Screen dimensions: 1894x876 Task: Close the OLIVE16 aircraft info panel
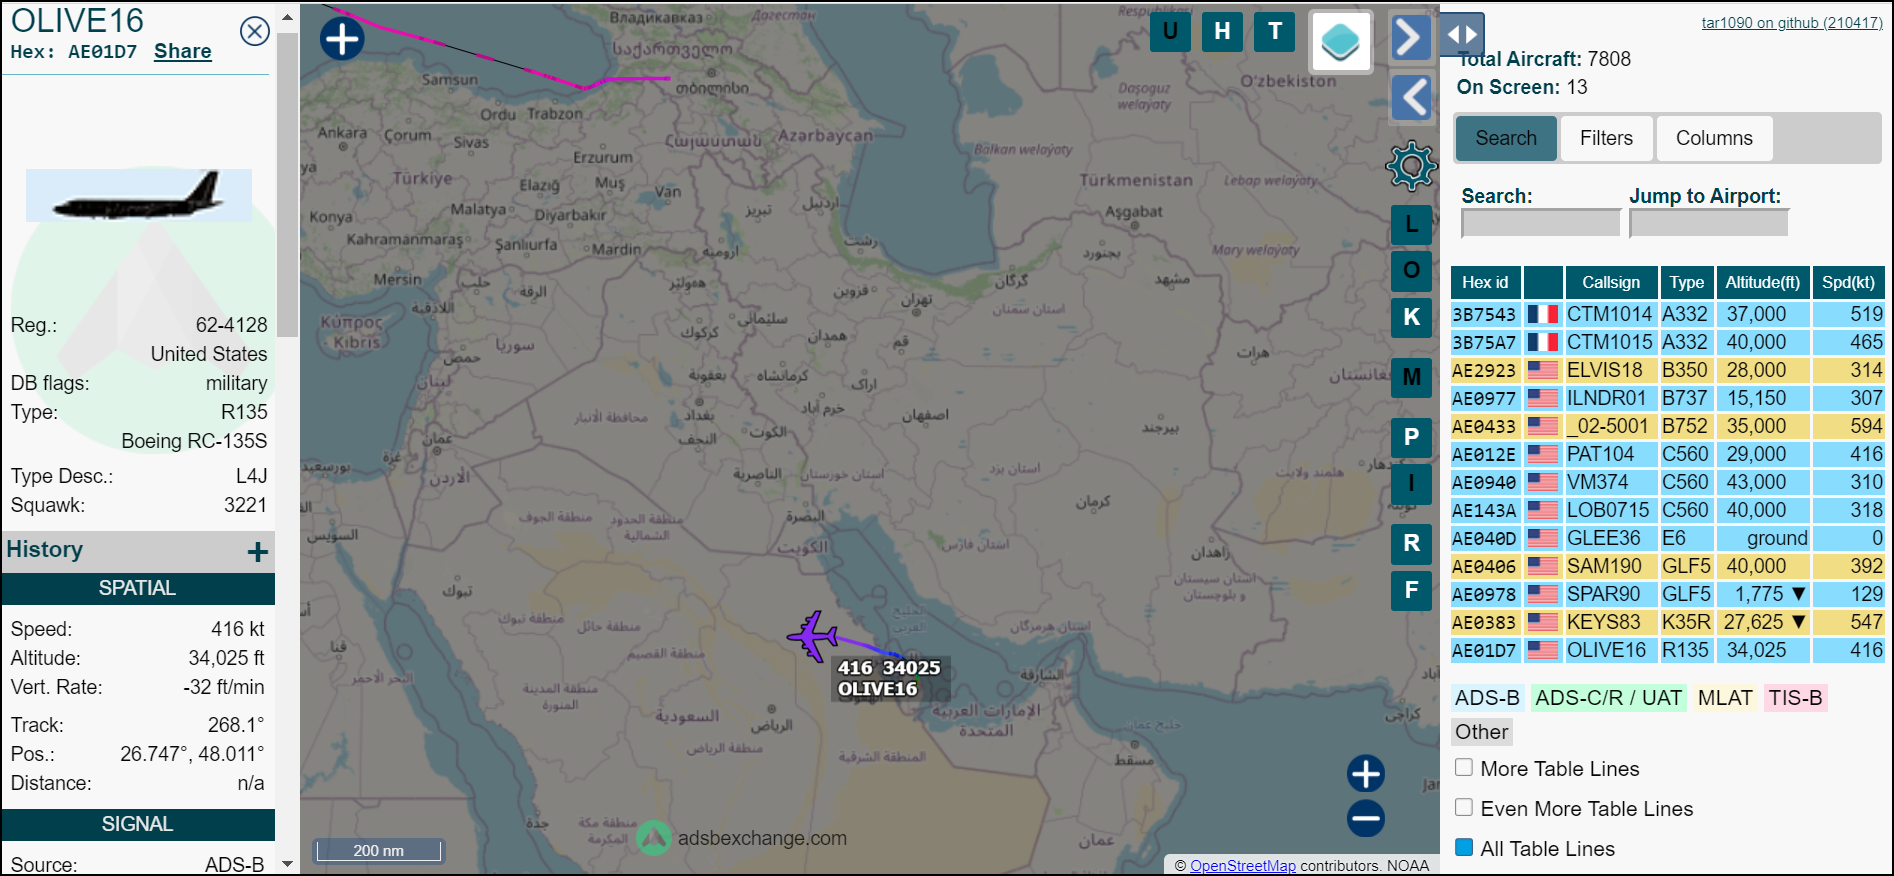click(x=255, y=32)
